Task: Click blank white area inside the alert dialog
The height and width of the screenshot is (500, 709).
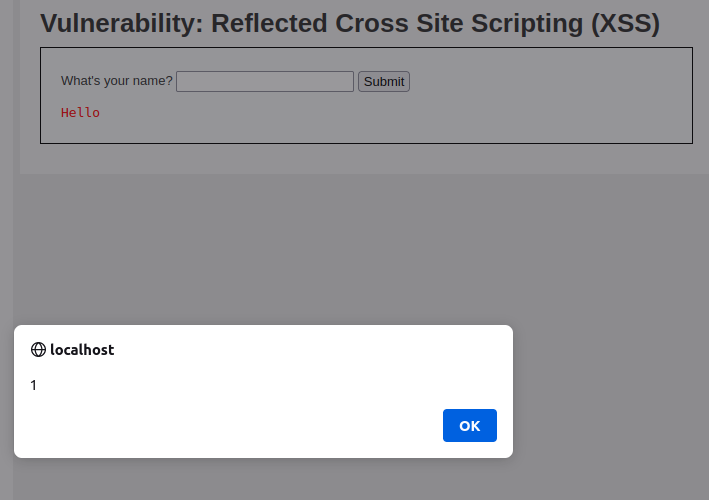Action: click(271, 384)
